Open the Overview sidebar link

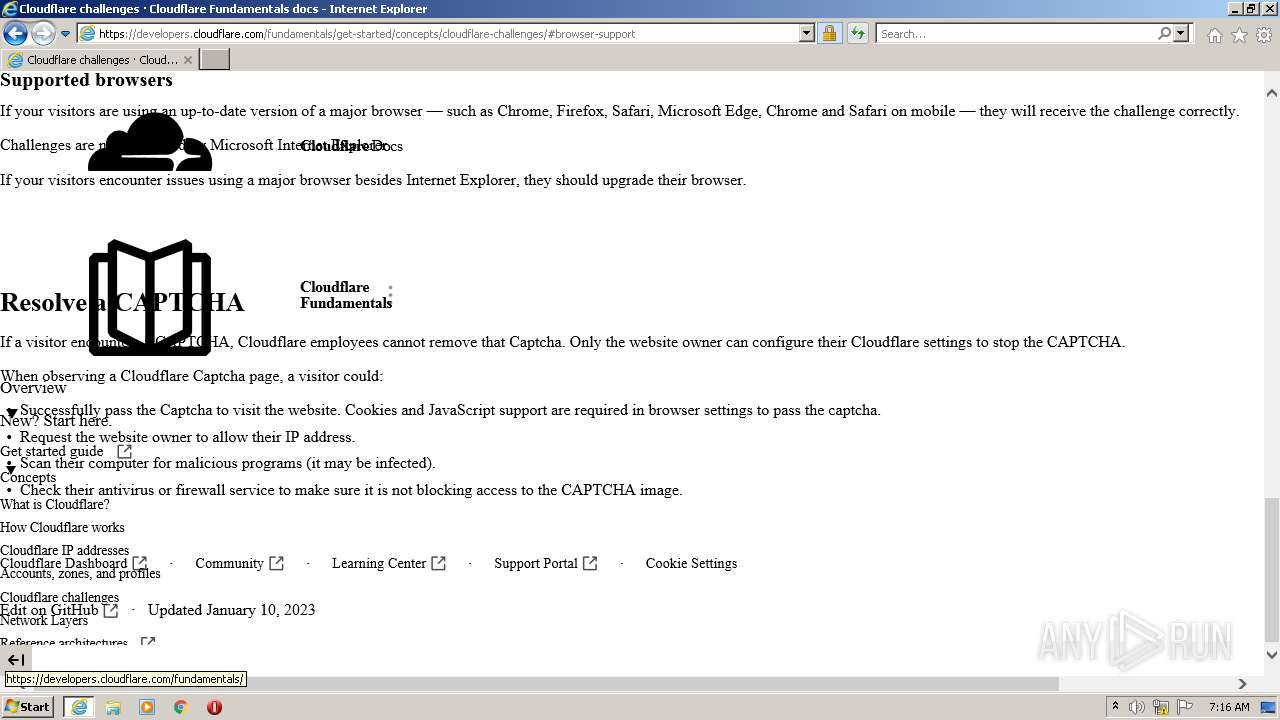click(x=33, y=388)
